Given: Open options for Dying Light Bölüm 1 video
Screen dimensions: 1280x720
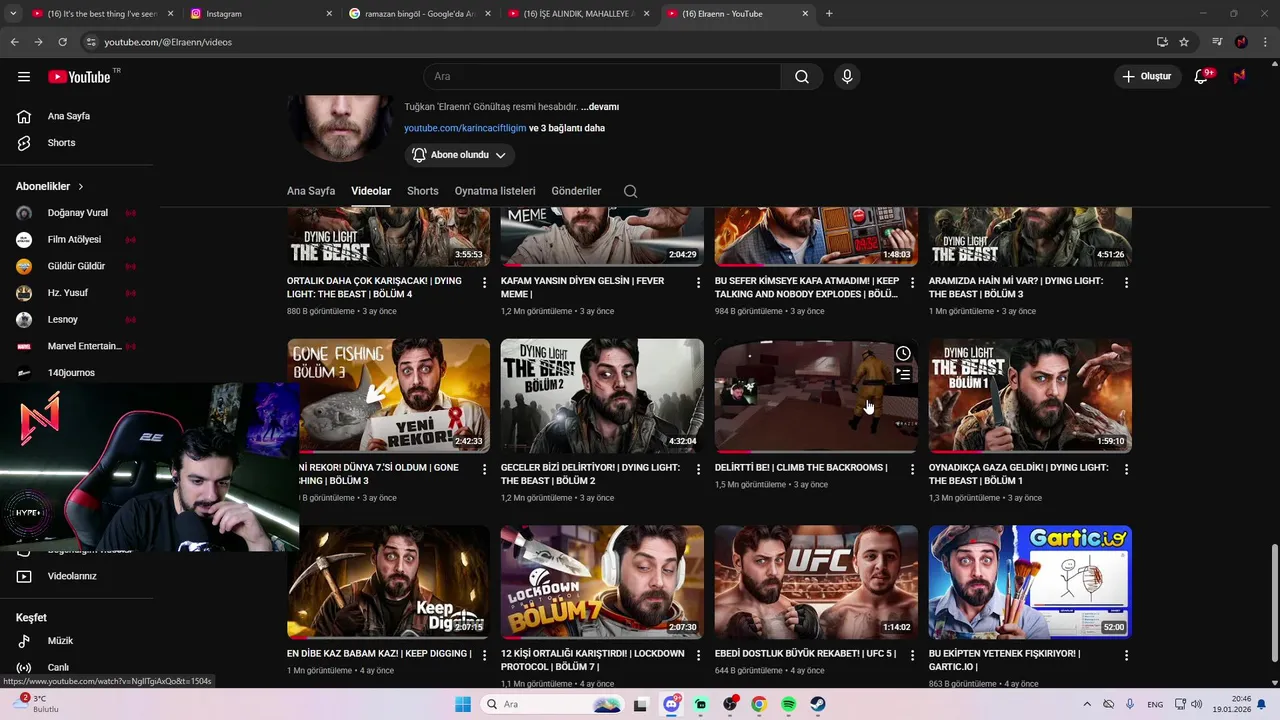Looking at the screenshot, I should coord(1126,469).
